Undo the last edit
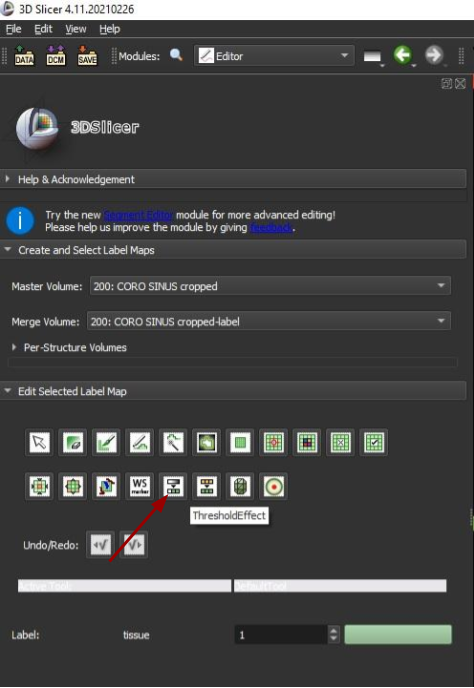474x688 pixels. pyautogui.click(x=101, y=545)
